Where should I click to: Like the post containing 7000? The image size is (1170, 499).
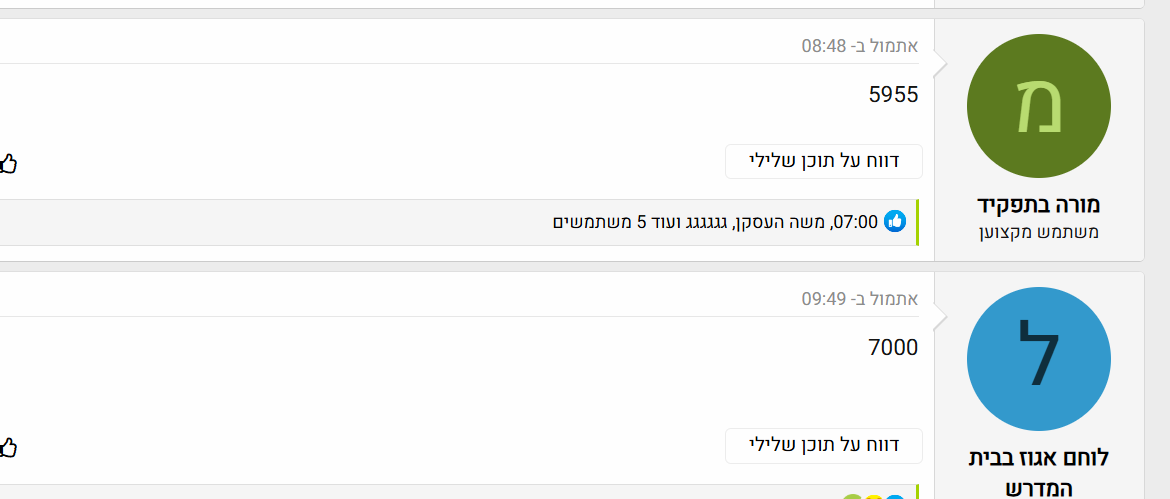(8, 446)
